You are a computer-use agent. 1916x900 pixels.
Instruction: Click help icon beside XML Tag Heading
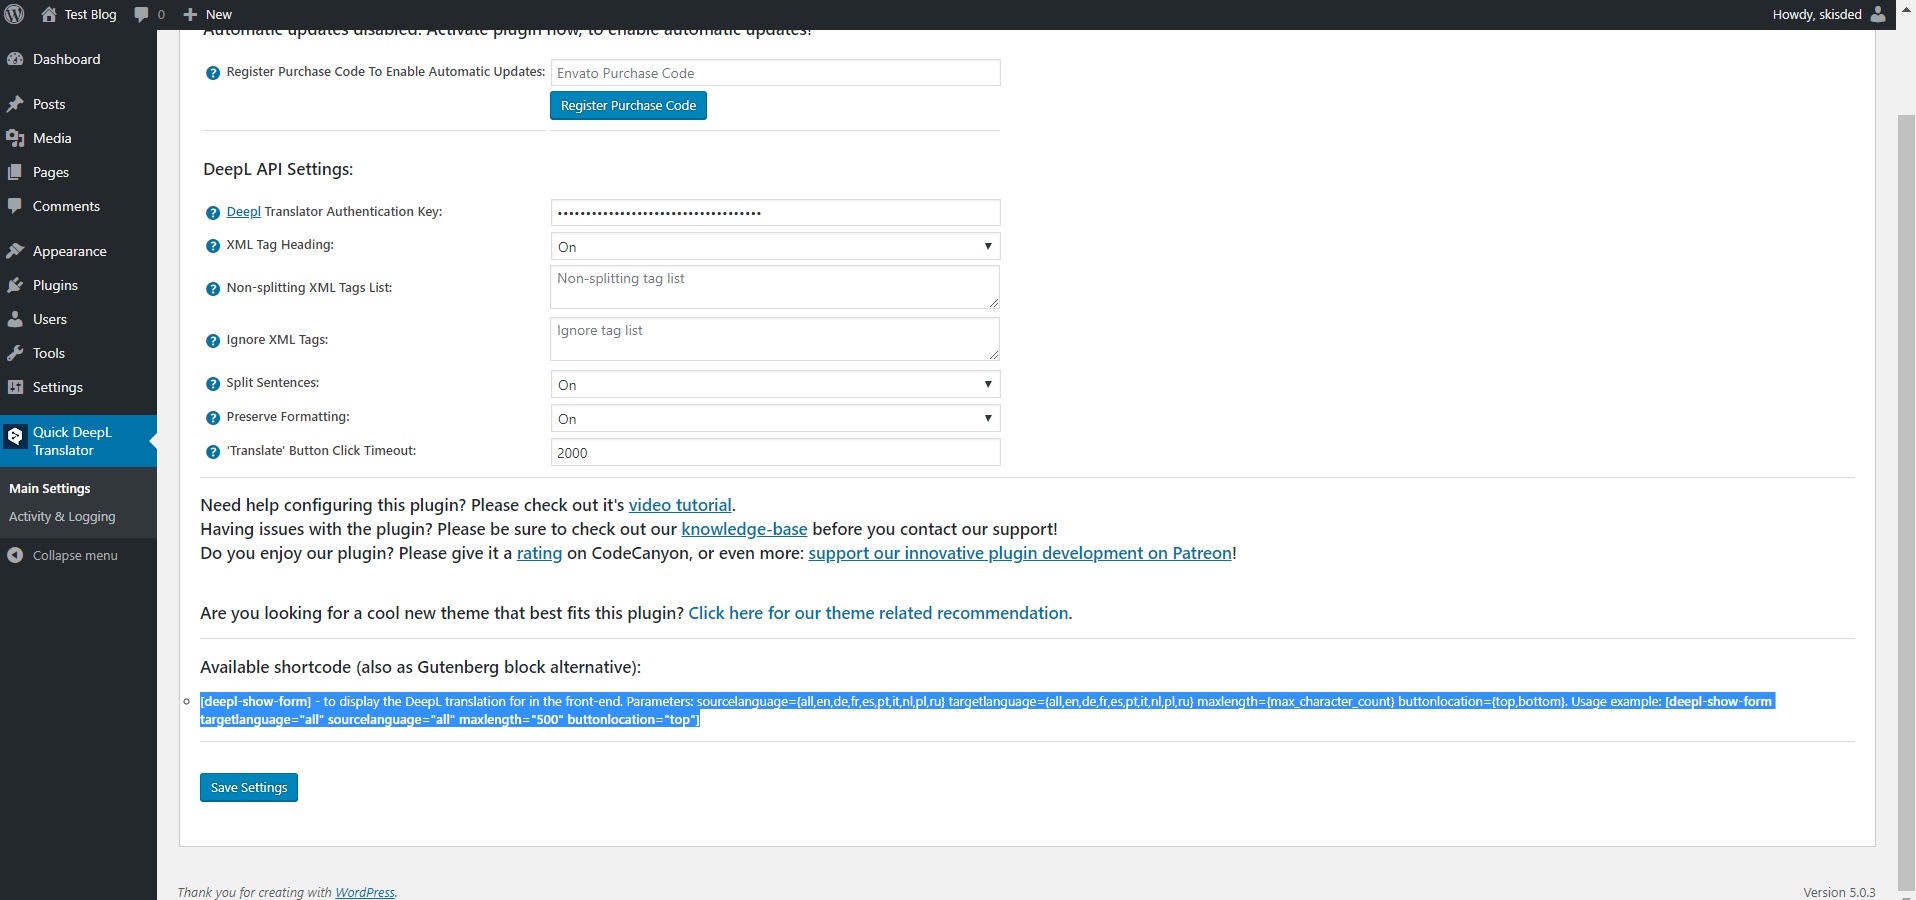click(x=212, y=246)
